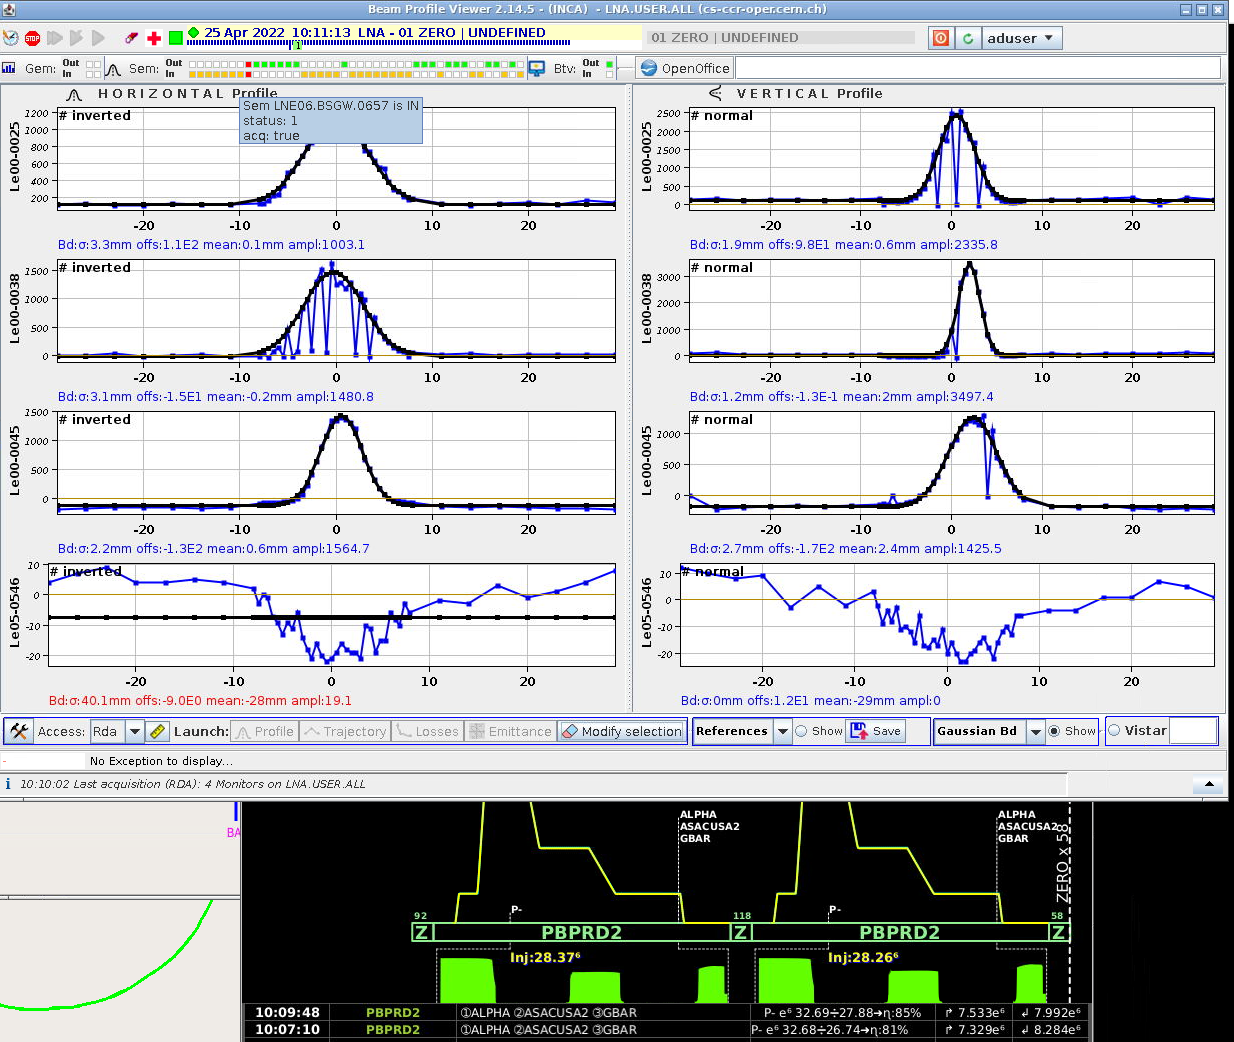Viewport: 1234px width, 1042px height.
Task: Open the tools wrench icon near Access
Action: click(x=18, y=731)
